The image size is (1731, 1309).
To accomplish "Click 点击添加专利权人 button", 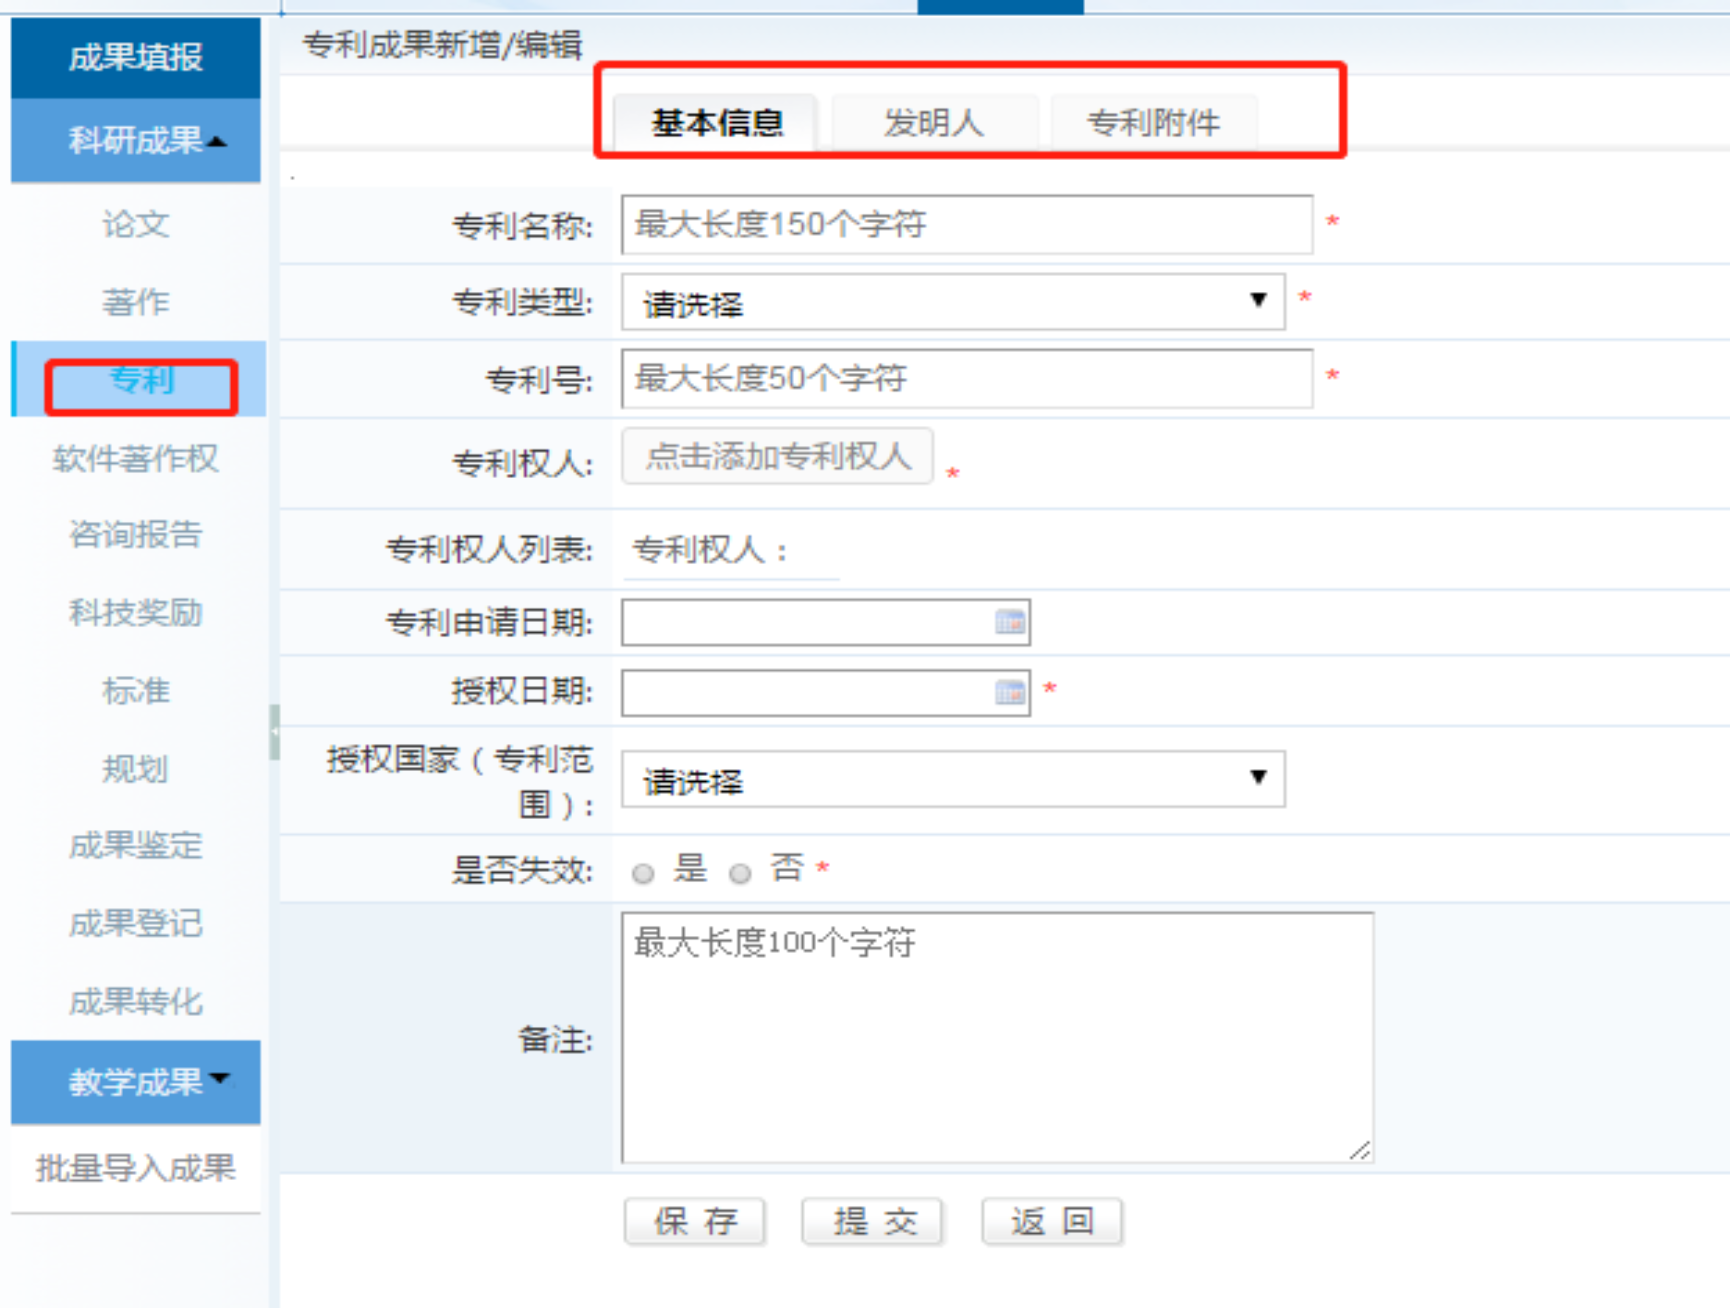I will point(777,457).
